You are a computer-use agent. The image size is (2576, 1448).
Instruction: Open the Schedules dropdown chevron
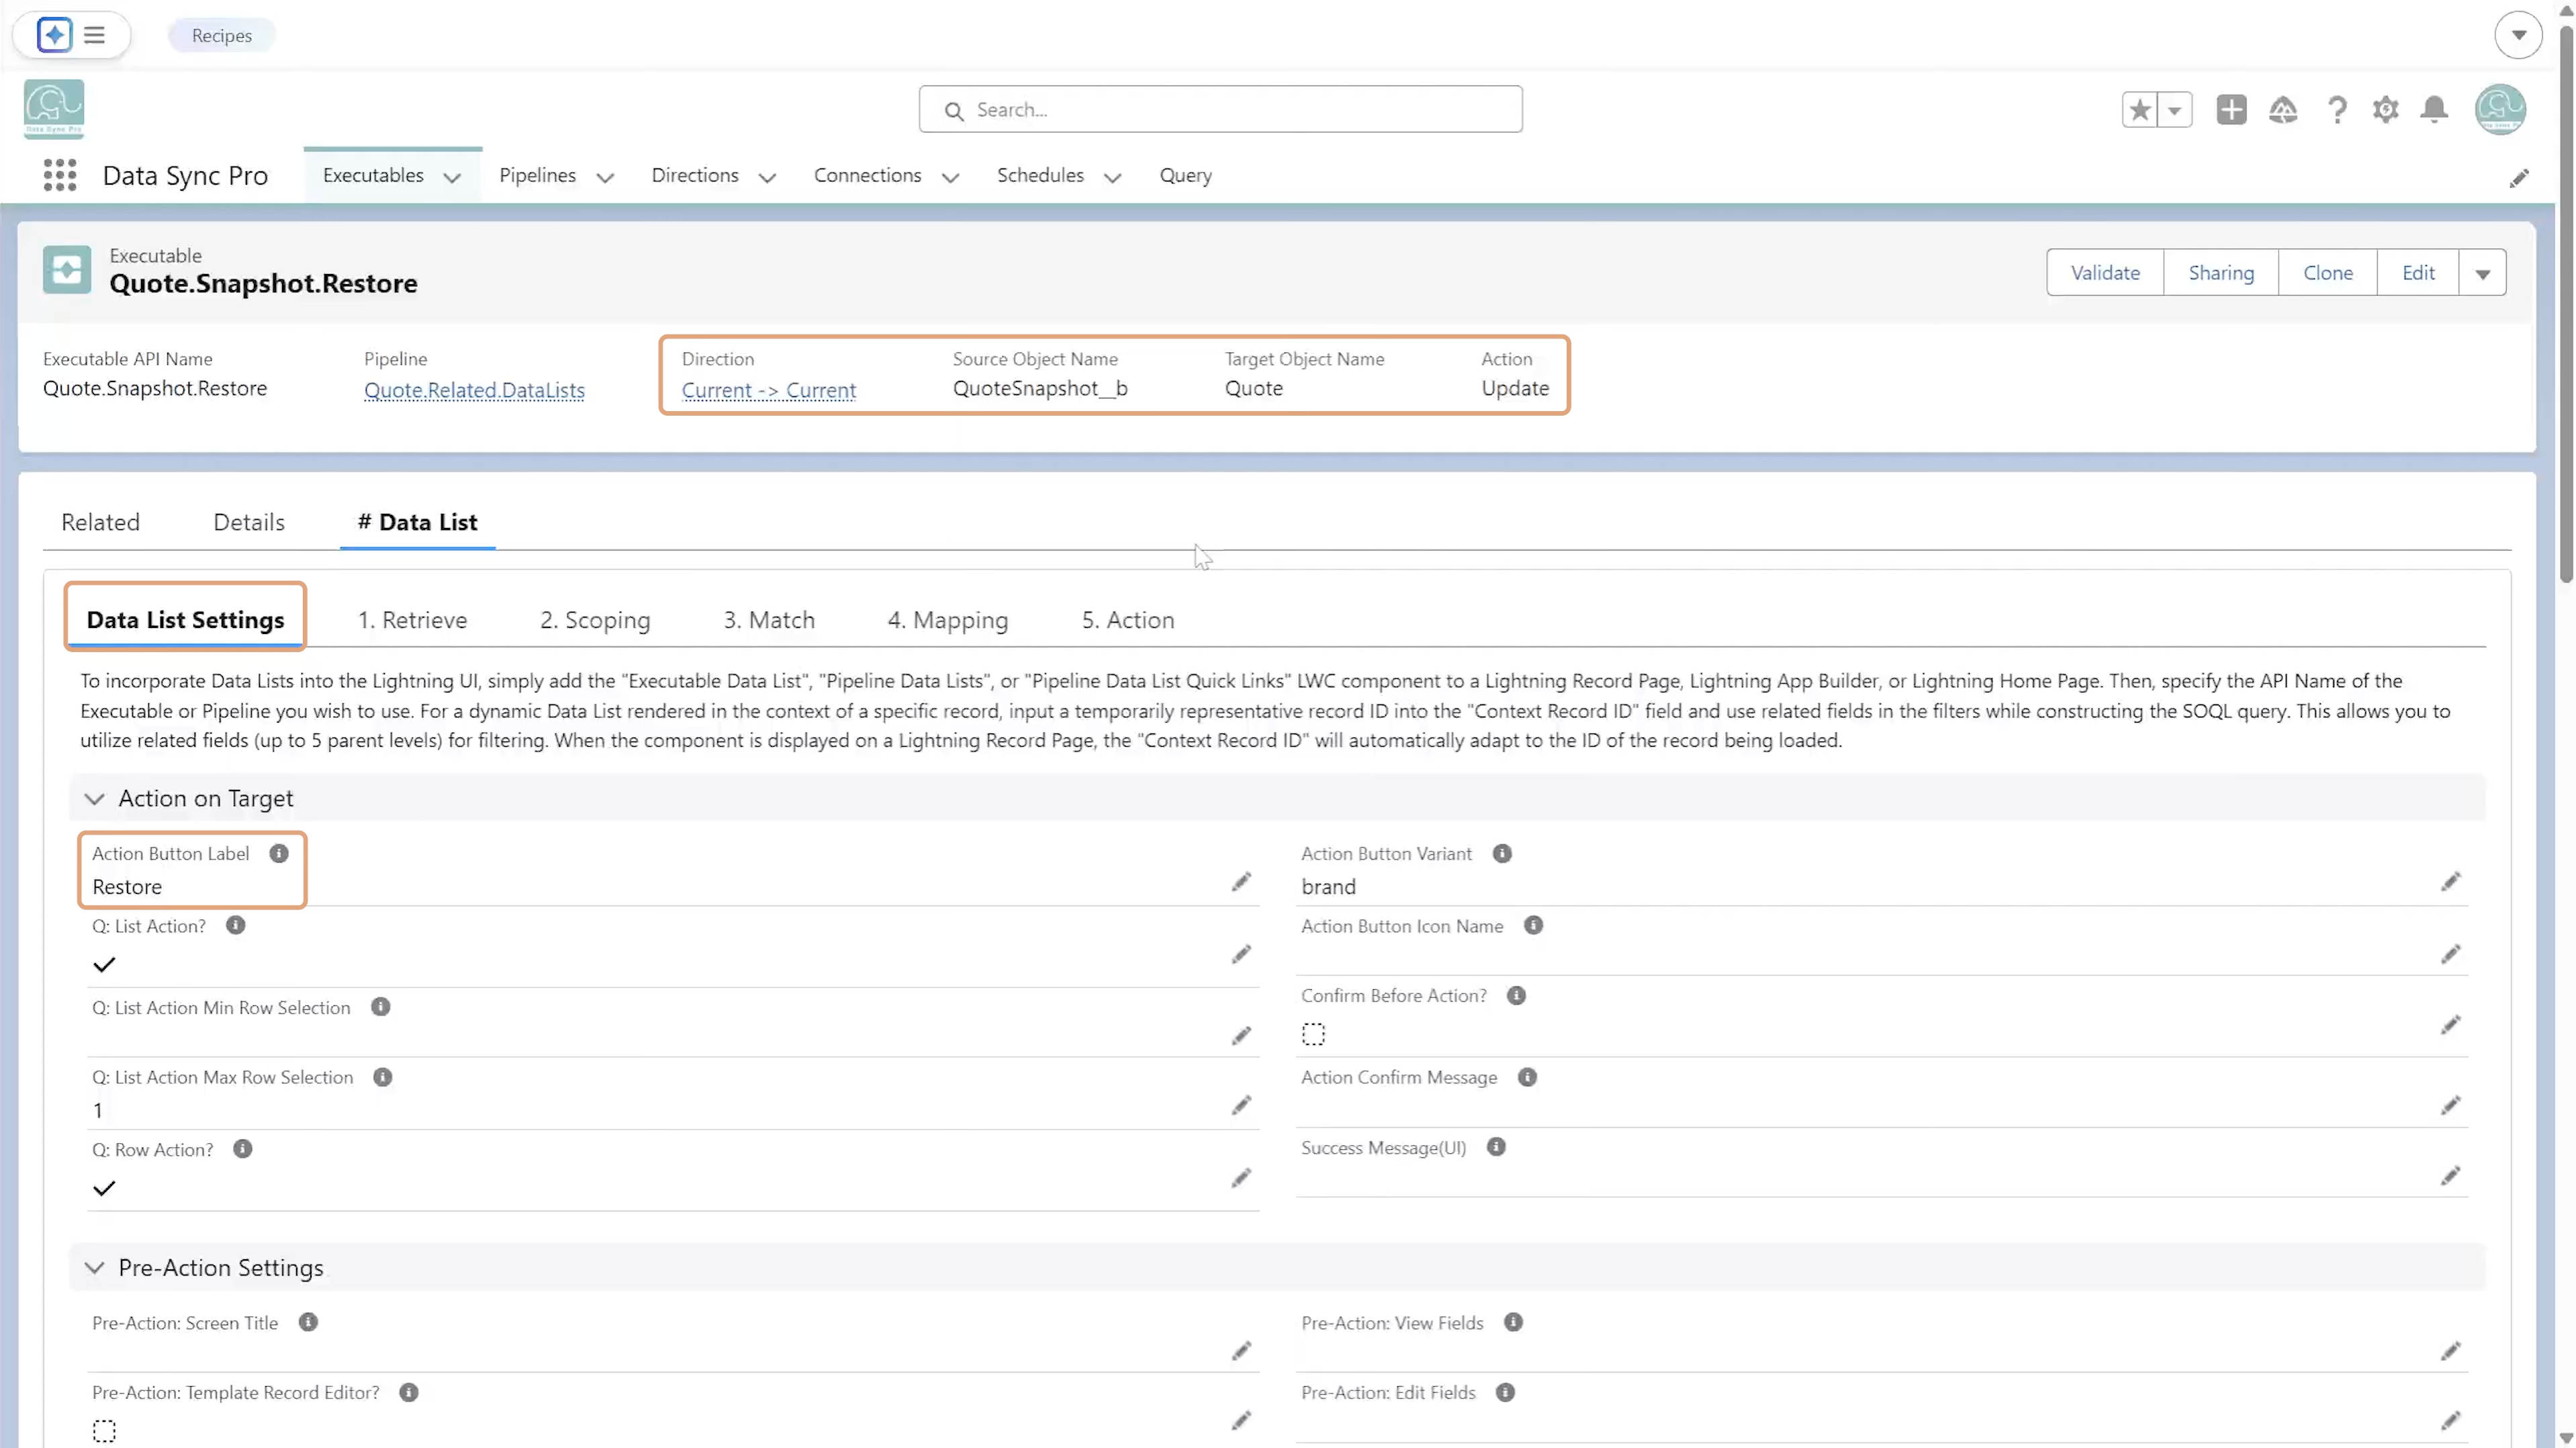[1112, 178]
